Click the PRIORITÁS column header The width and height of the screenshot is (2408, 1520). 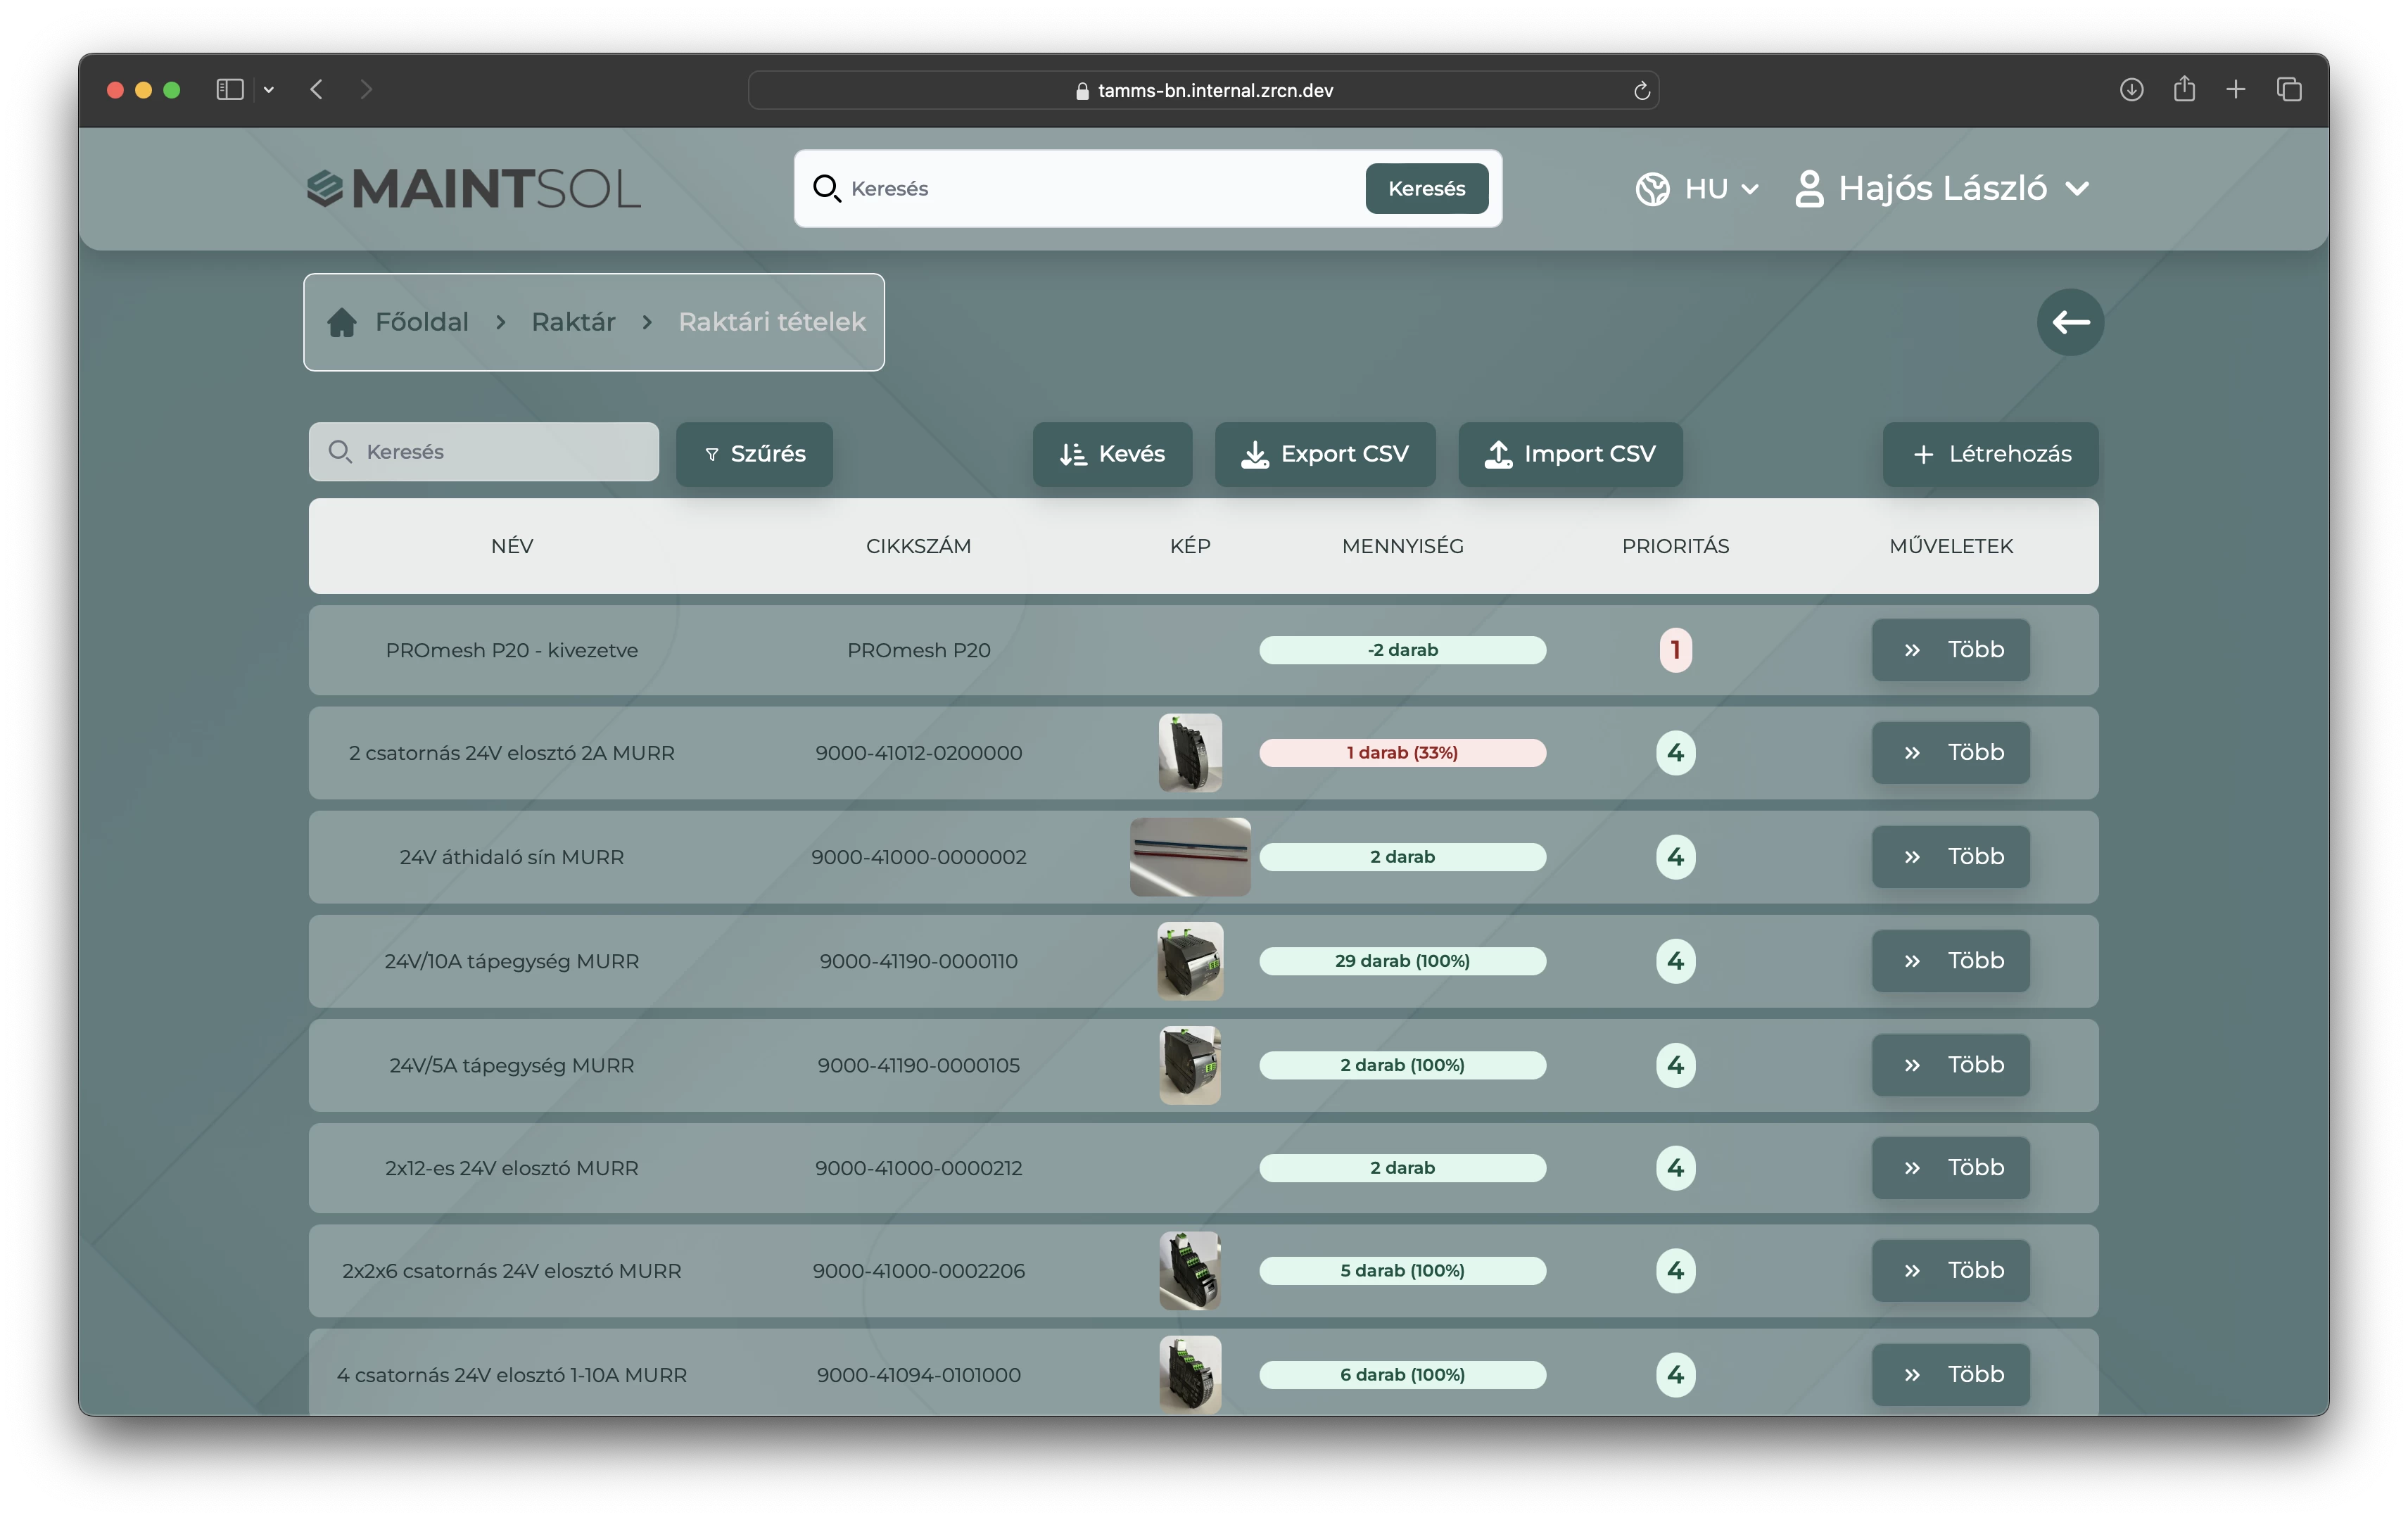tap(1675, 546)
